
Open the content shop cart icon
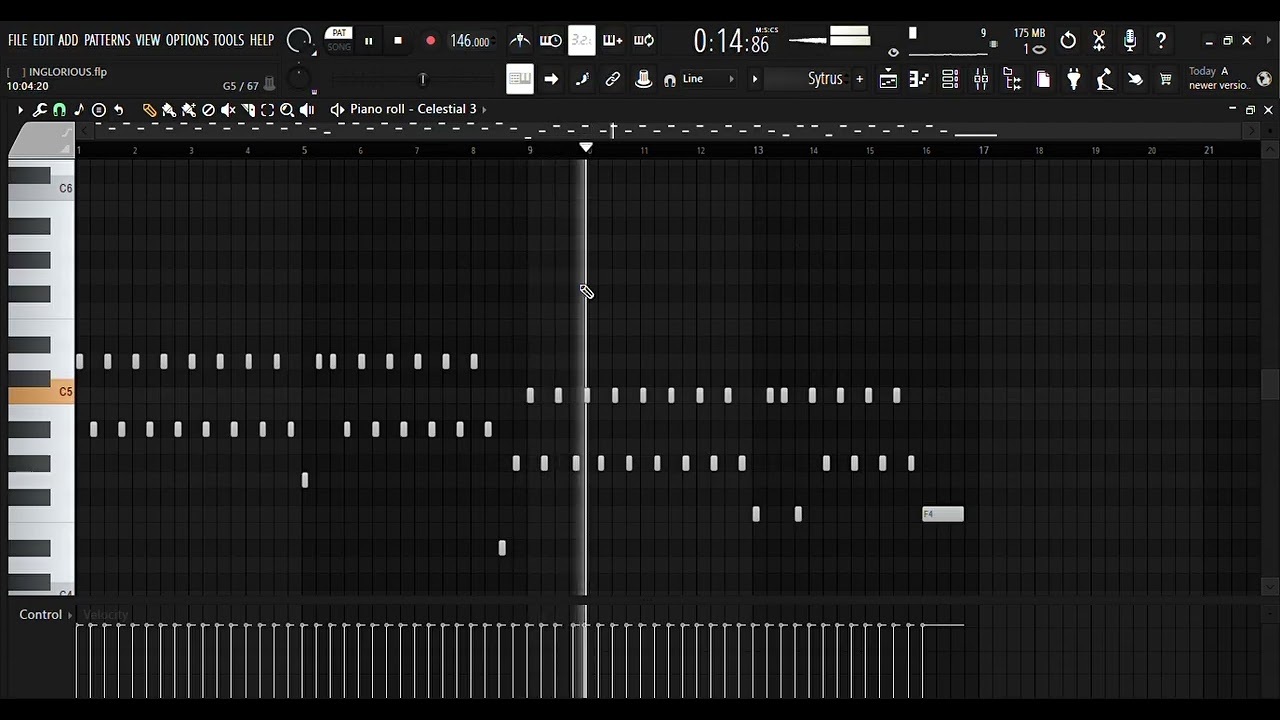tap(1166, 80)
